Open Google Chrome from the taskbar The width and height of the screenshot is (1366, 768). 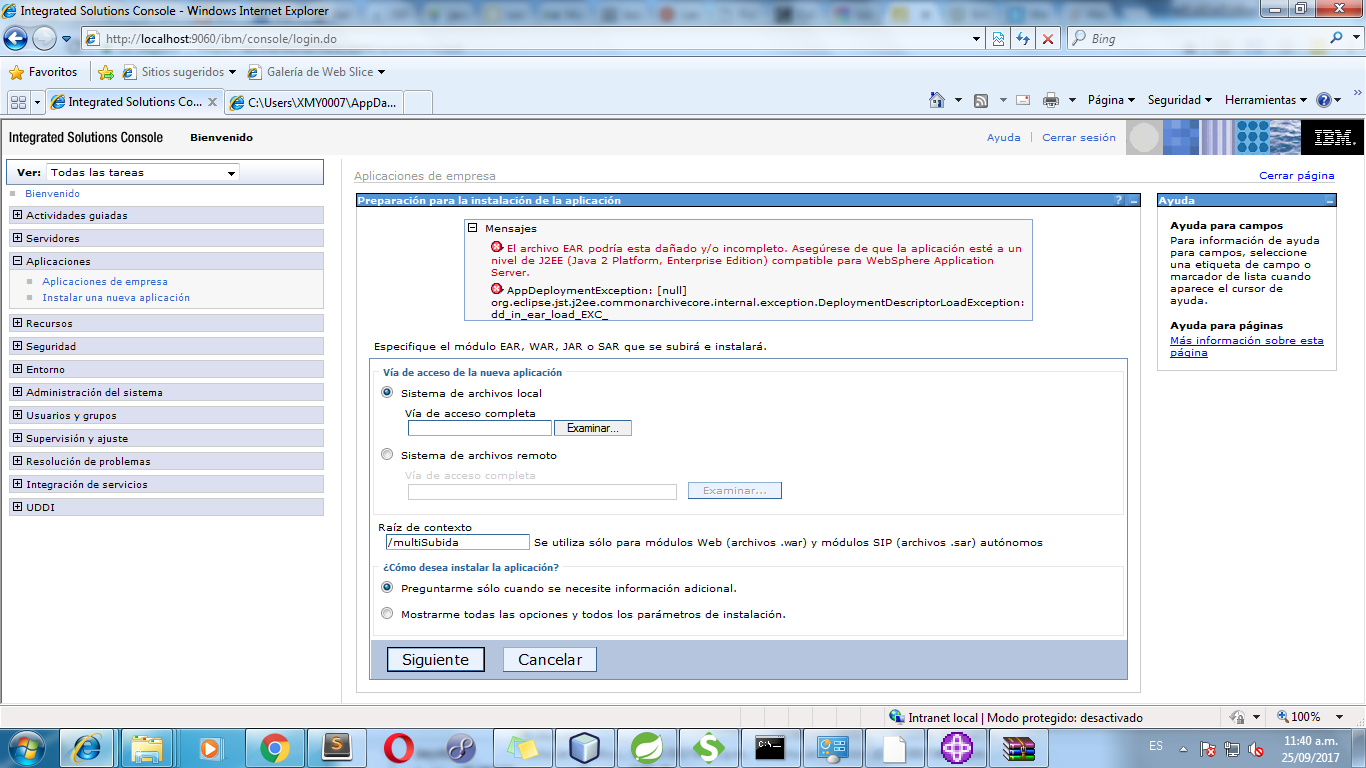275,747
